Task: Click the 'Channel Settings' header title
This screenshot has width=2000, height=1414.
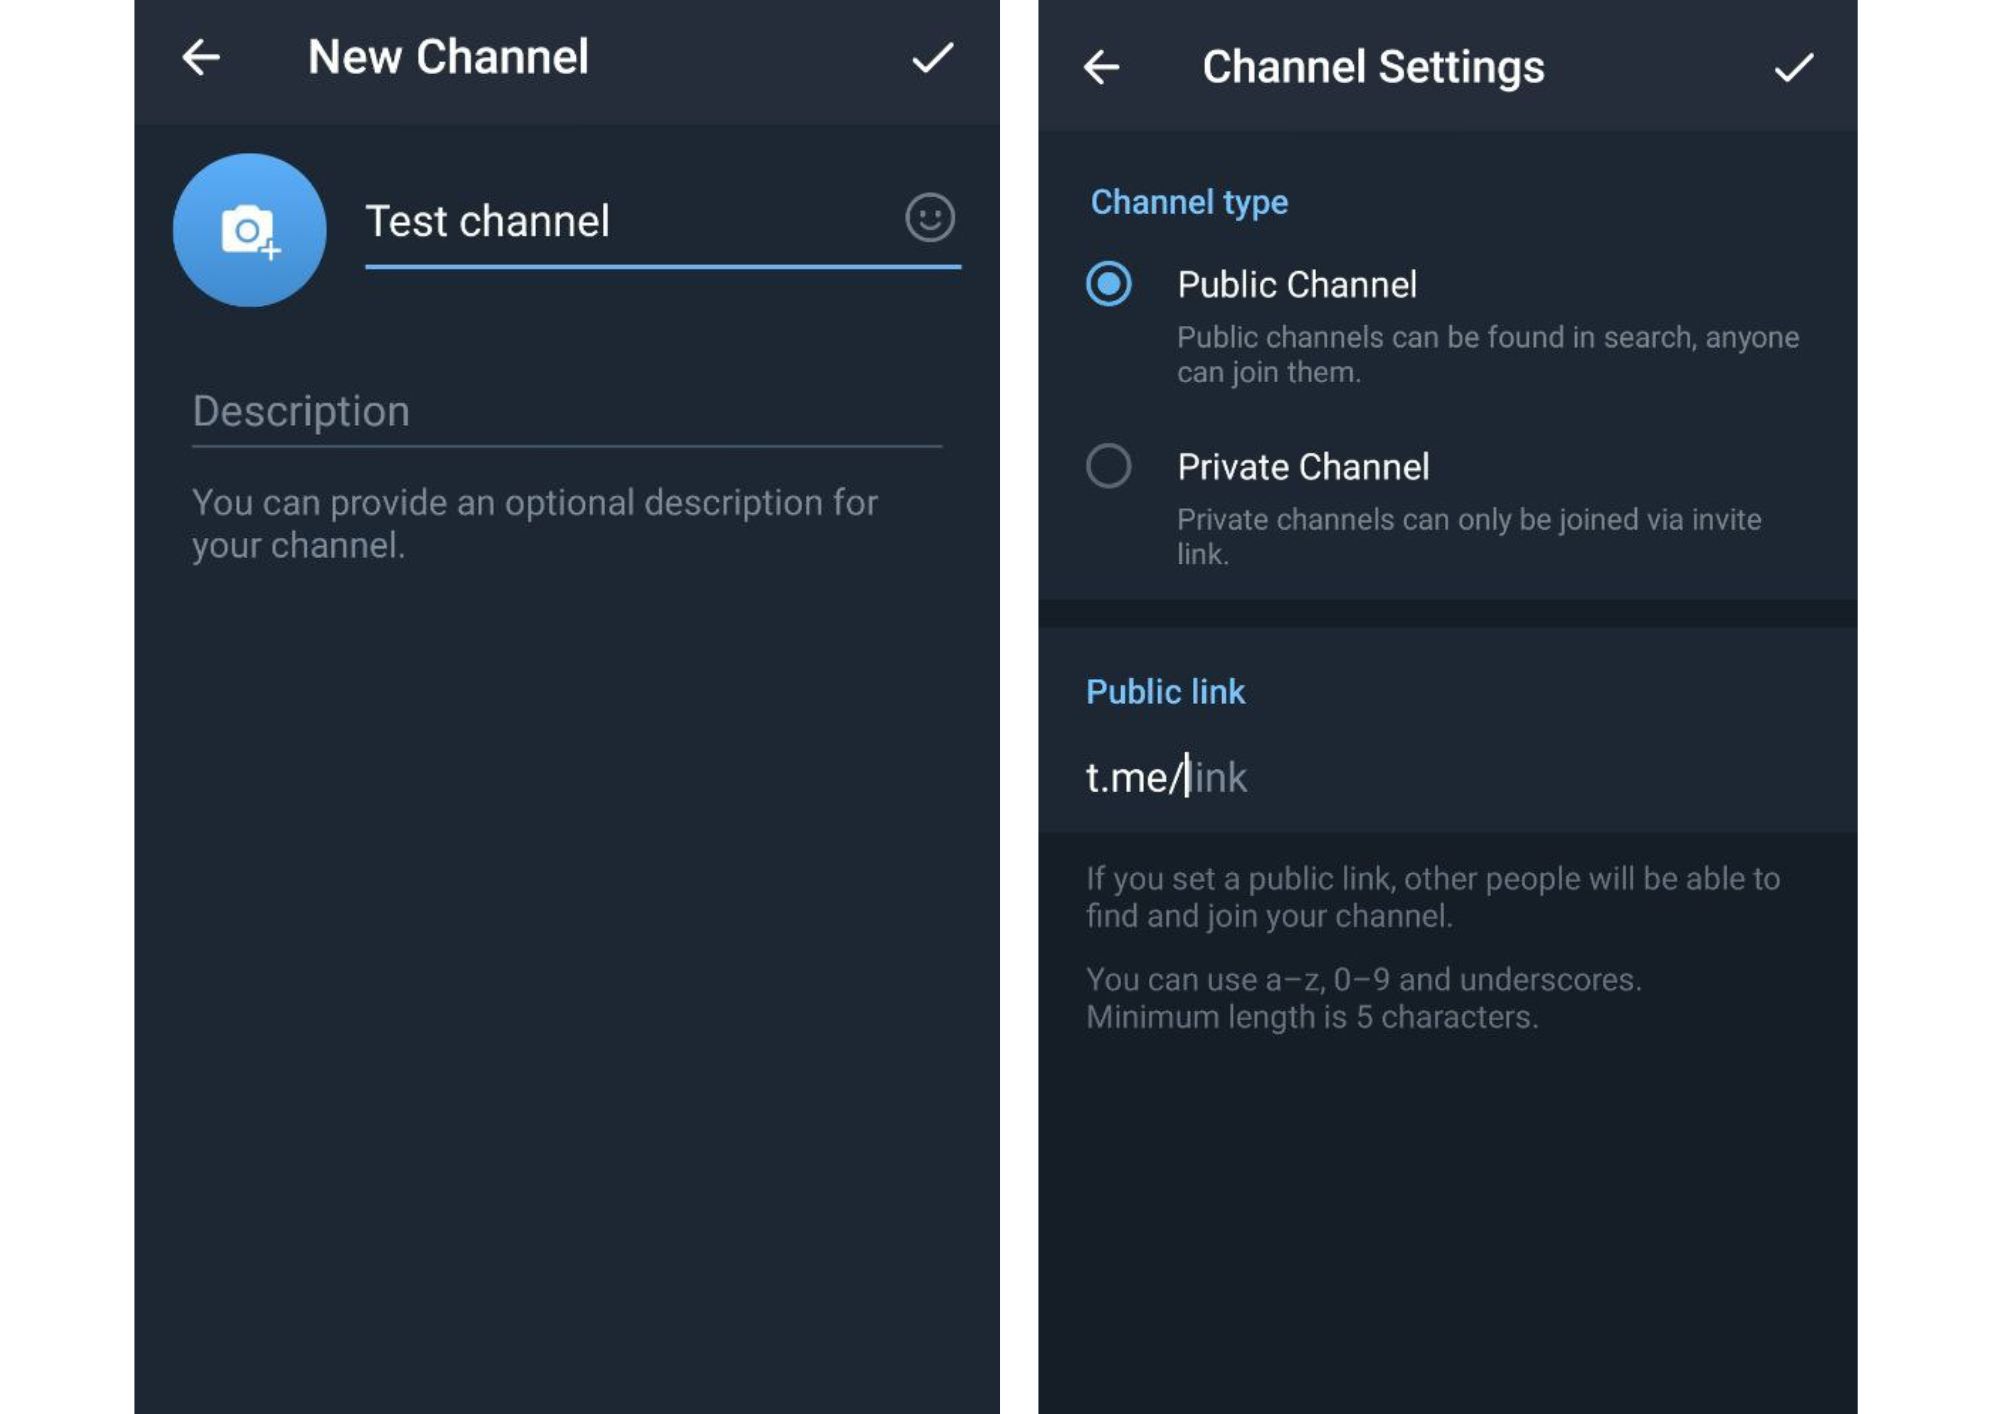Action: [1372, 67]
